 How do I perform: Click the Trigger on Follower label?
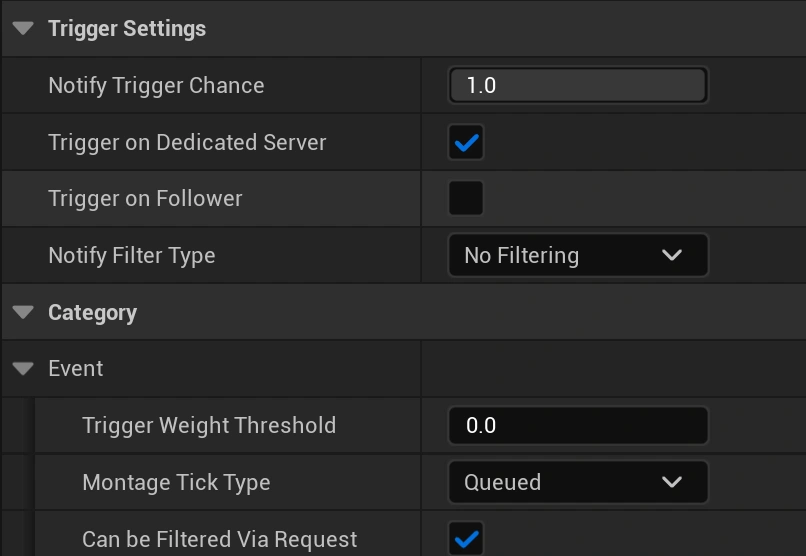tap(145, 199)
